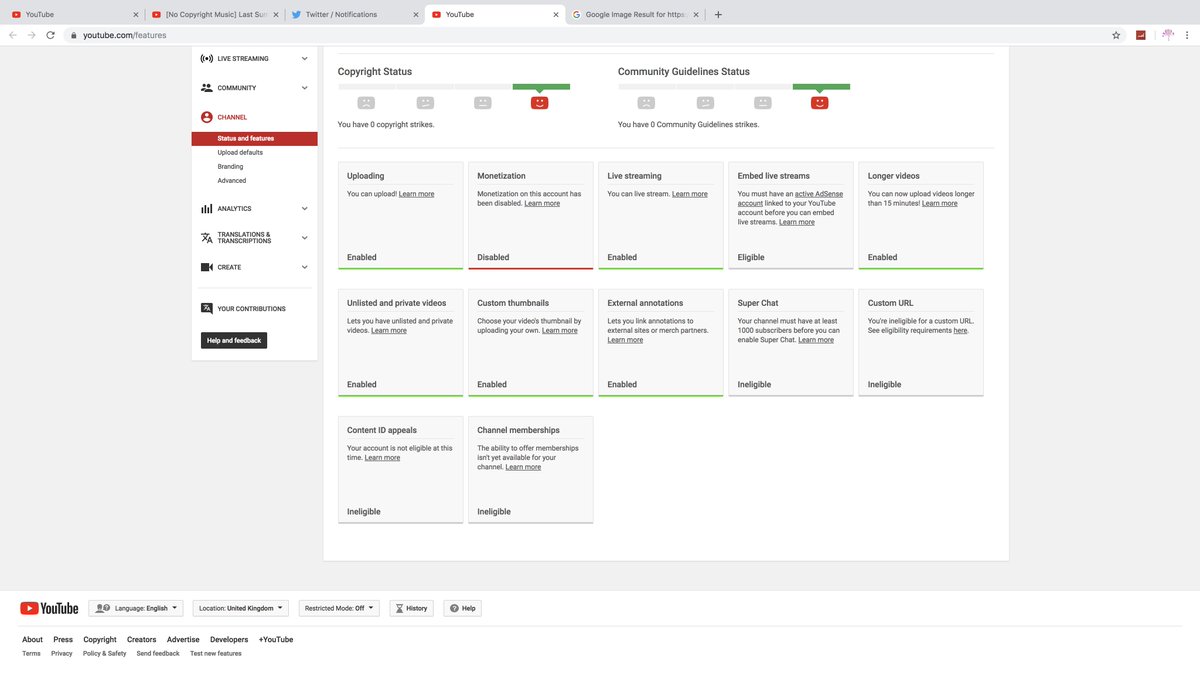This screenshot has height=675, width=1200.
Task: Switch to the Google Image Result tab
Action: [x=636, y=15]
